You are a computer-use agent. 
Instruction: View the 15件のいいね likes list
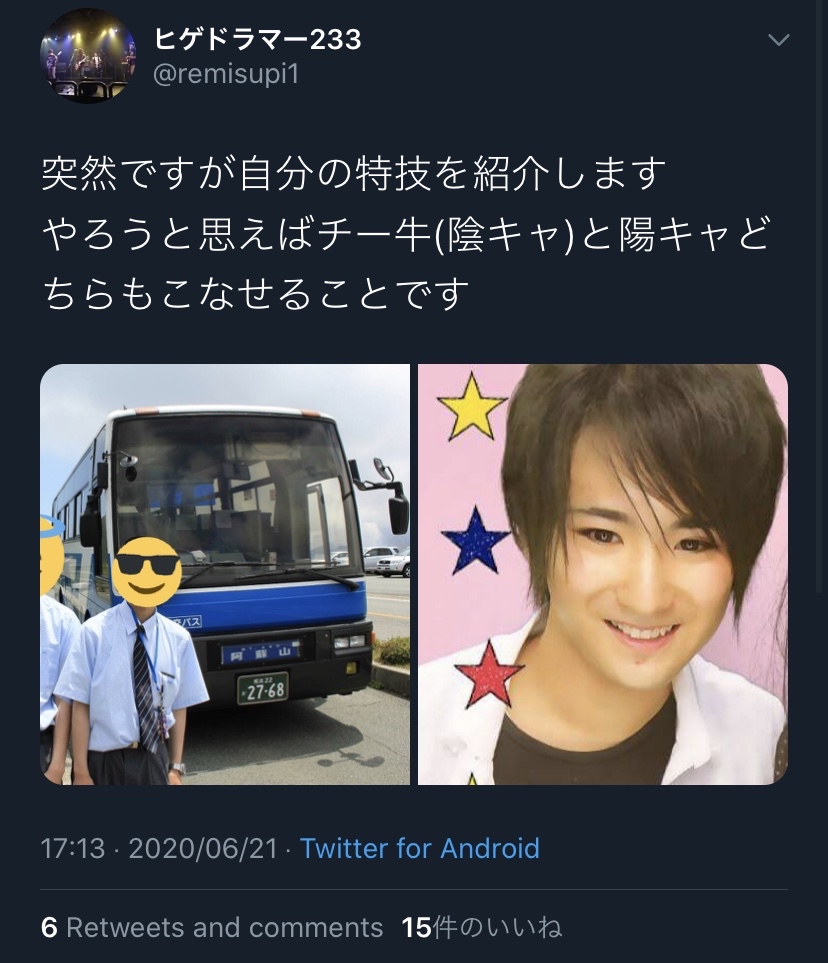click(482, 927)
